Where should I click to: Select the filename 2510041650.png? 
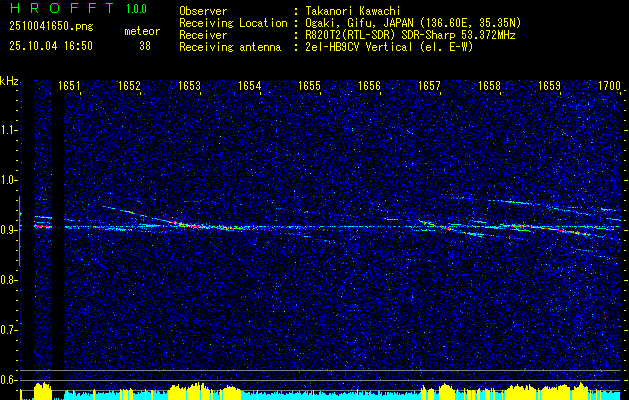[x=51, y=27]
